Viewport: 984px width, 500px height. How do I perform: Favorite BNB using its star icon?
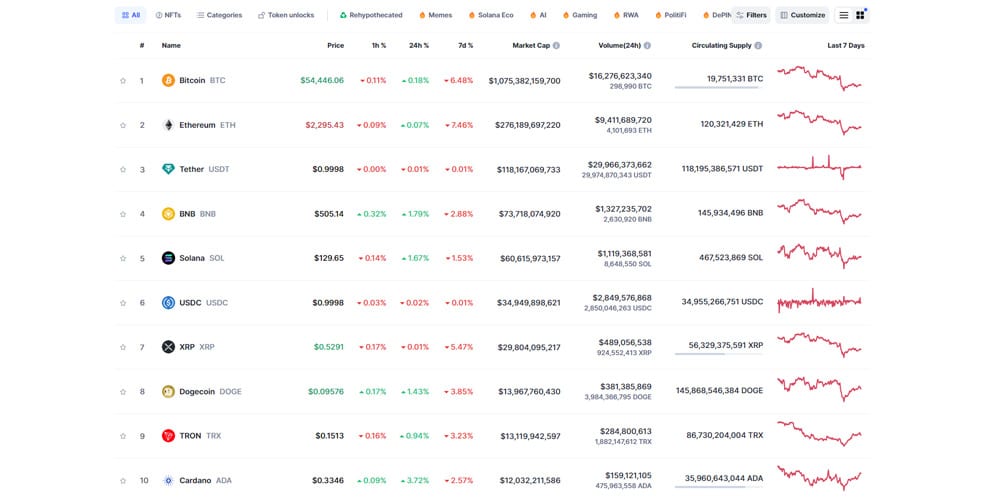click(x=123, y=214)
